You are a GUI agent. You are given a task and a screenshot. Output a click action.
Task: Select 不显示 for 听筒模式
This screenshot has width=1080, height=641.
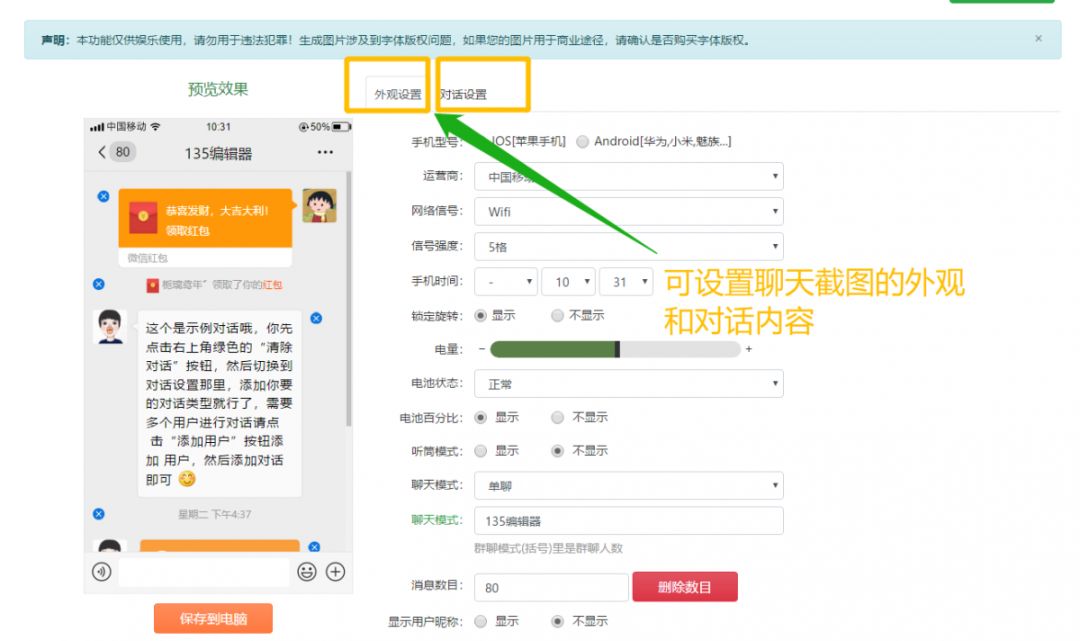tap(557, 451)
